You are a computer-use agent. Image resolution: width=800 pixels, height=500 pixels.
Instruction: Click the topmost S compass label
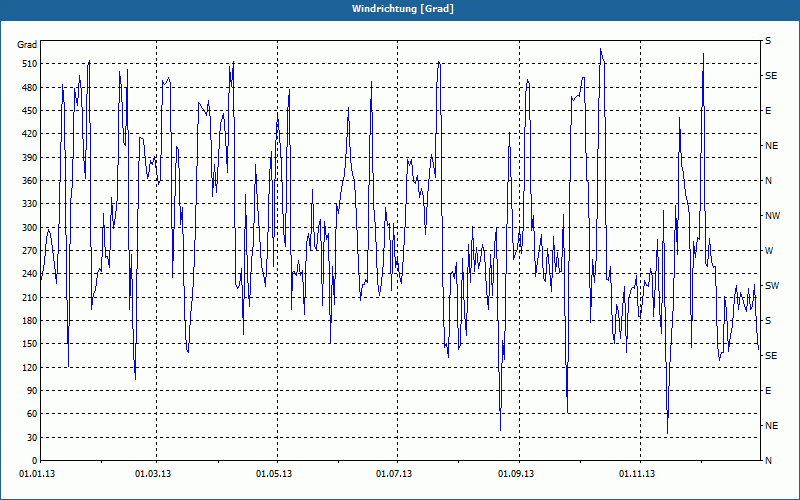(x=768, y=41)
